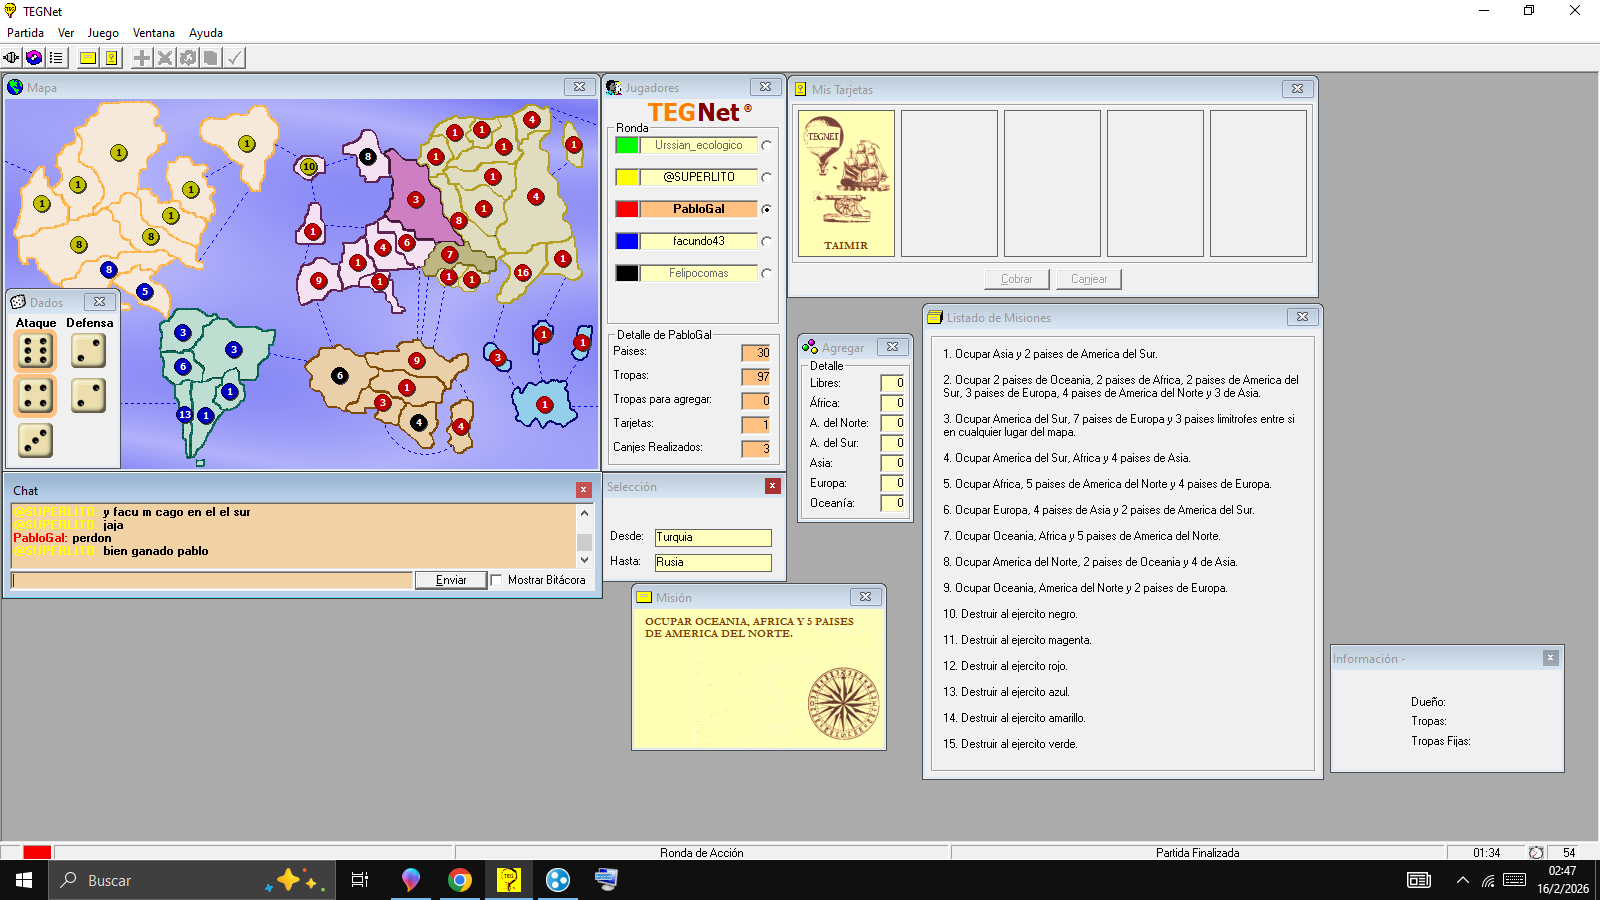Screen dimensions: 1600x900
Task: Click the plus add troops toolbar icon
Action: pyautogui.click(x=142, y=58)
